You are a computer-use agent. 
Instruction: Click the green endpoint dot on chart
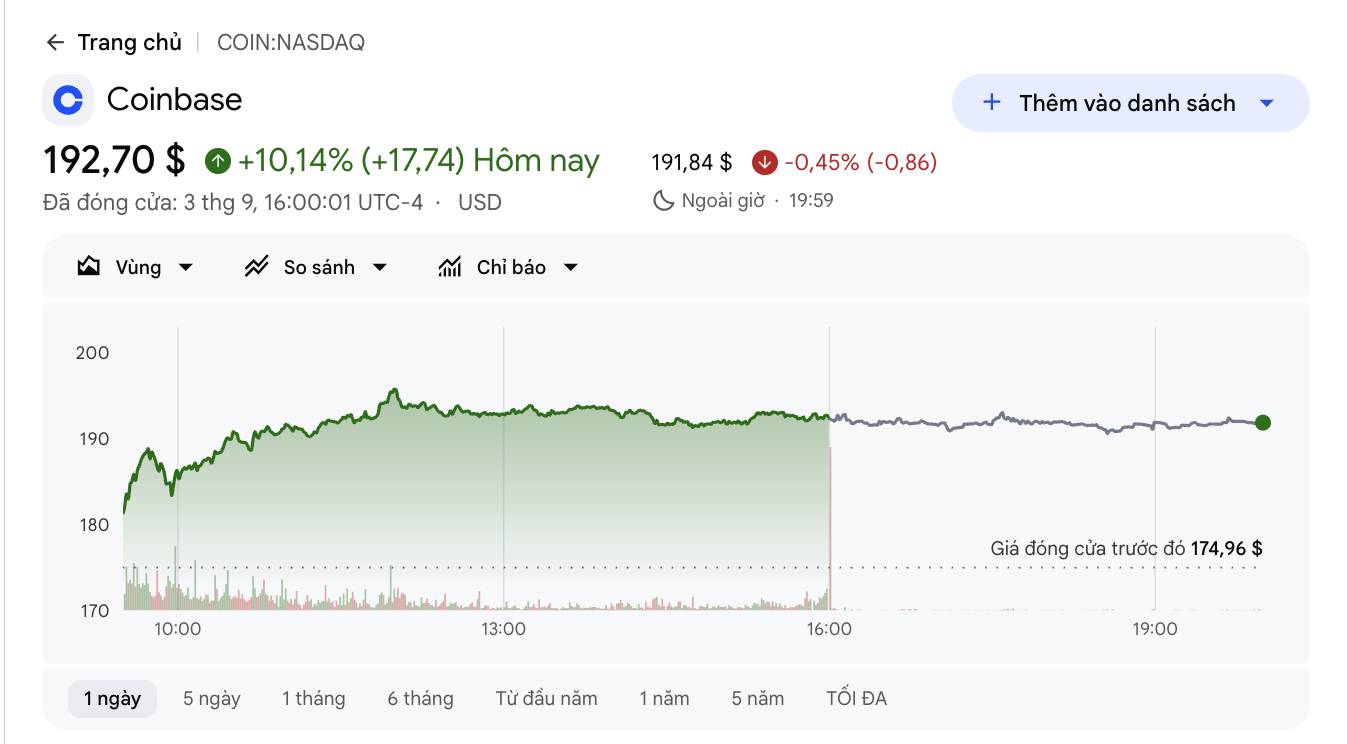(x=1262, y=423)
